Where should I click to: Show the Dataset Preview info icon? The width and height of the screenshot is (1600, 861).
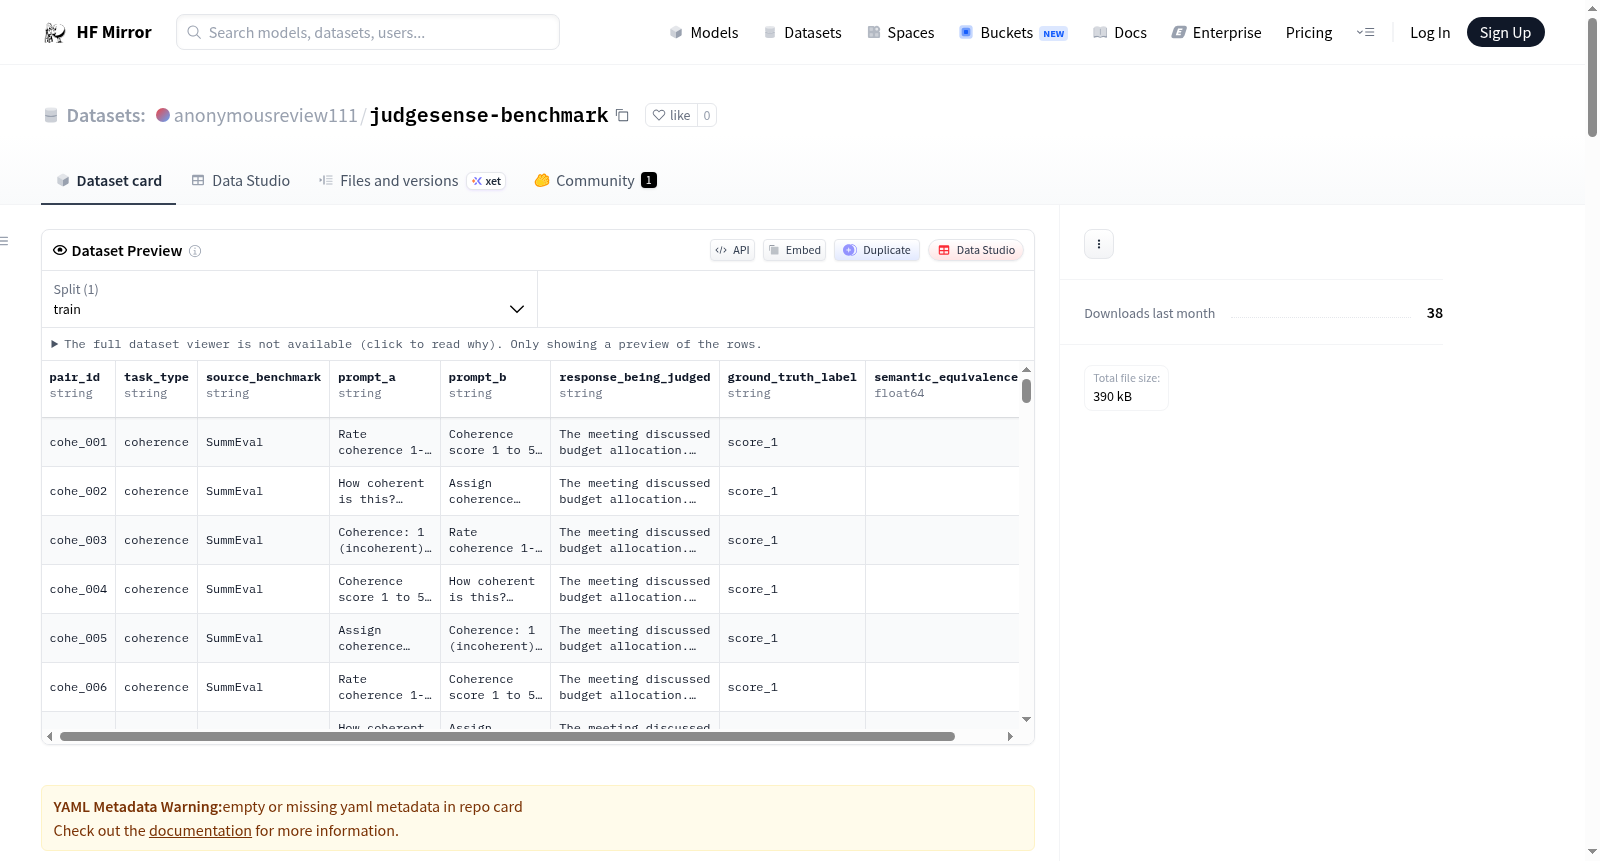coord(195,251)
